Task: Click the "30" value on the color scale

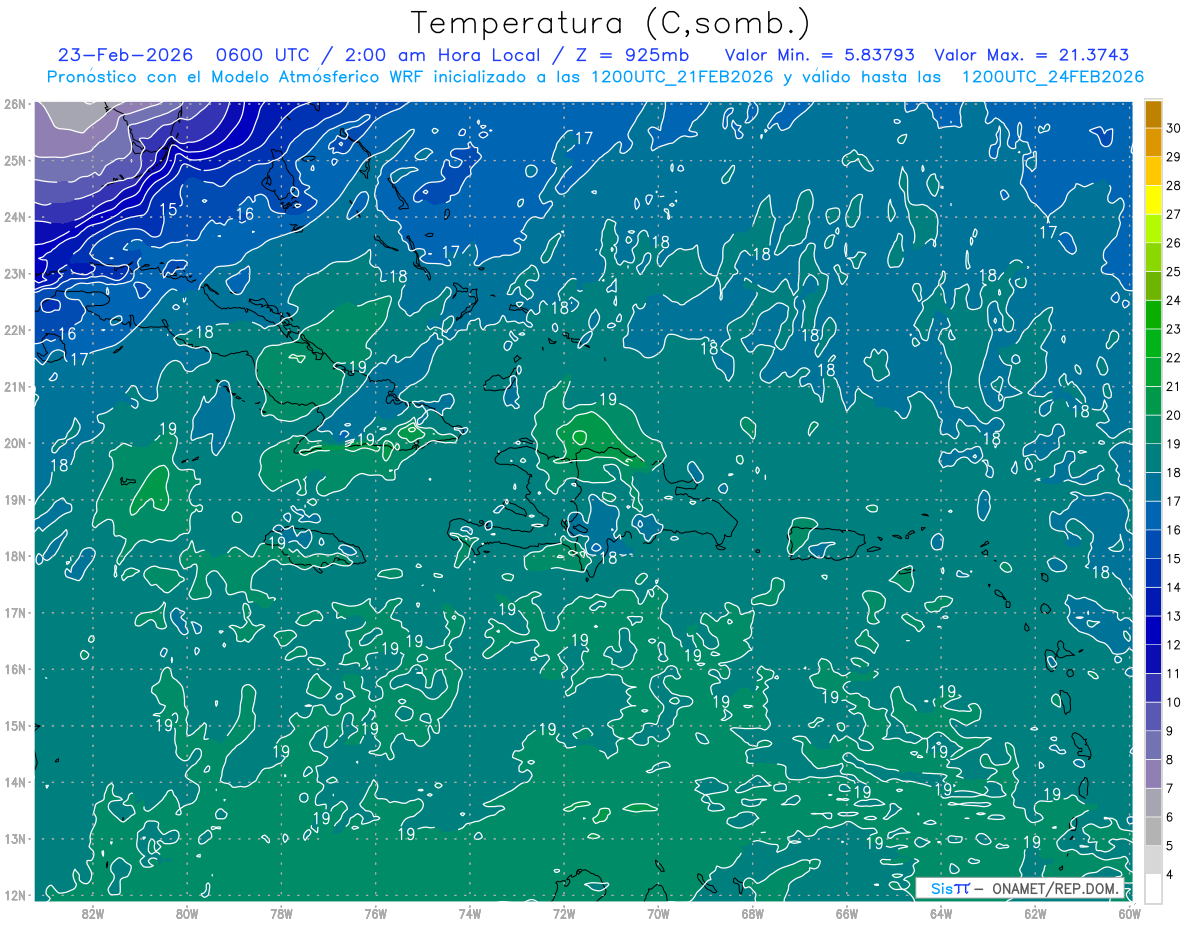Action: (1173, 128)
